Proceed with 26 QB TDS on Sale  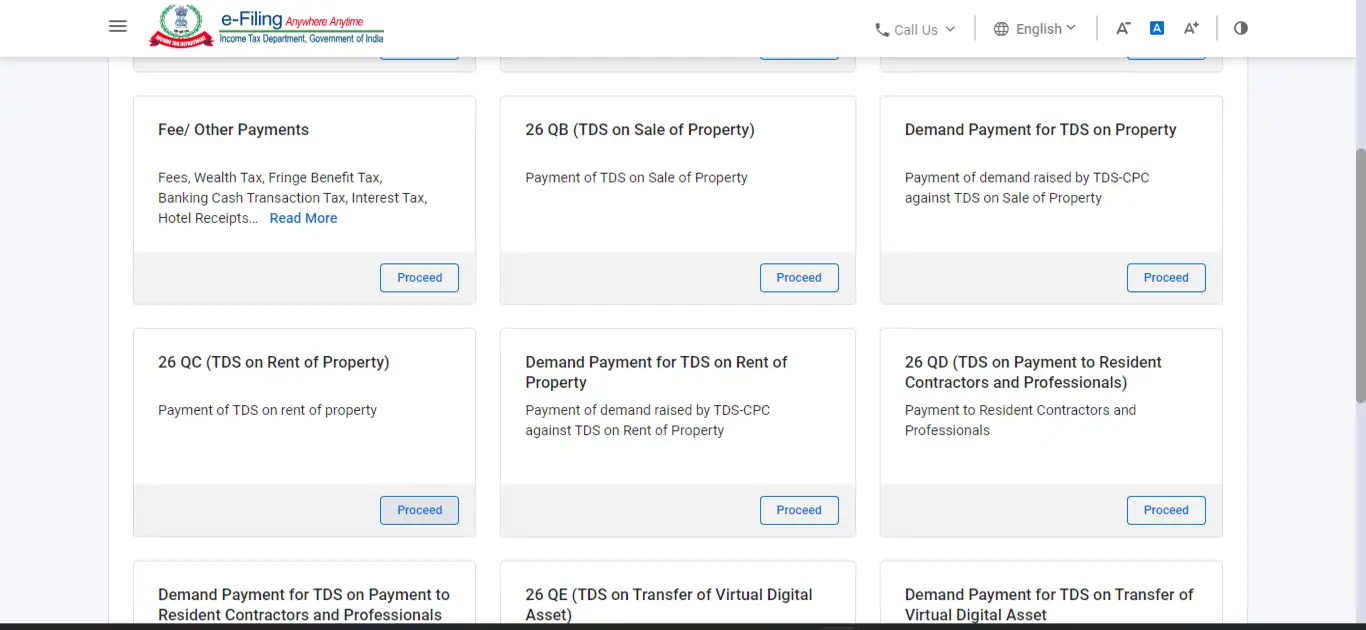coord(799,278)
